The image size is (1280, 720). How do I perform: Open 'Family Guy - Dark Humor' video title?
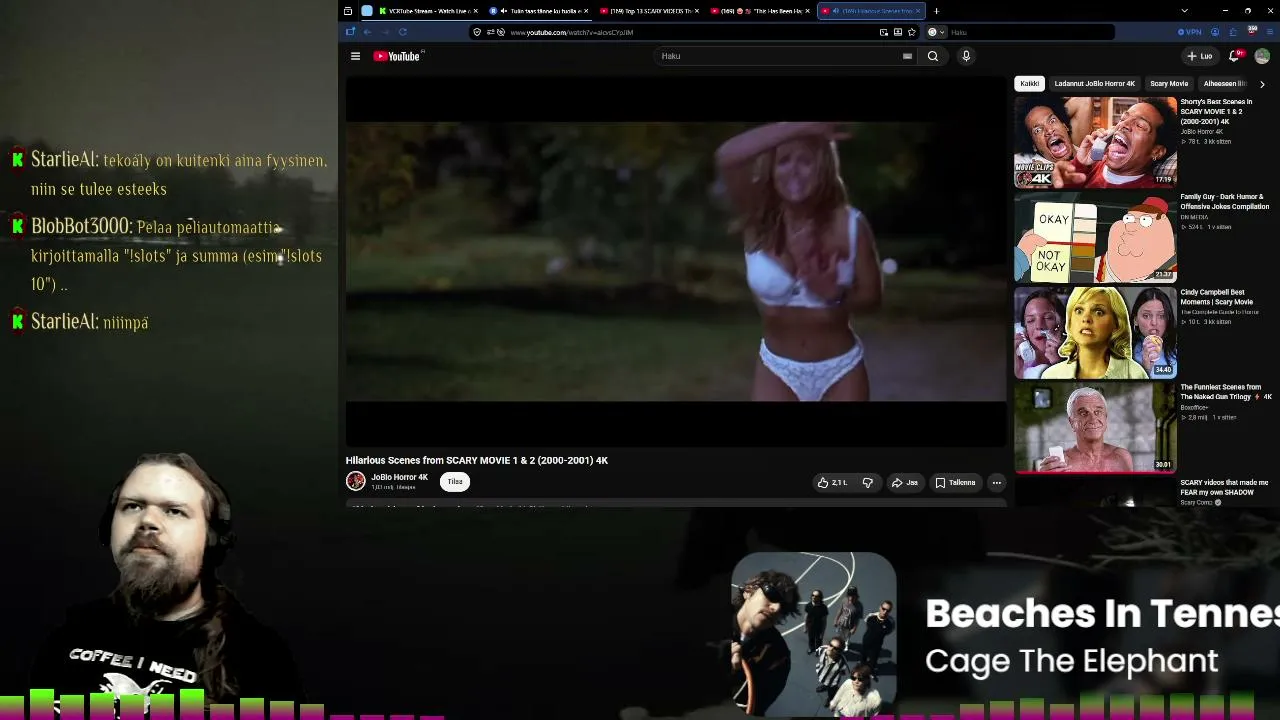[x=1224, y=201]
